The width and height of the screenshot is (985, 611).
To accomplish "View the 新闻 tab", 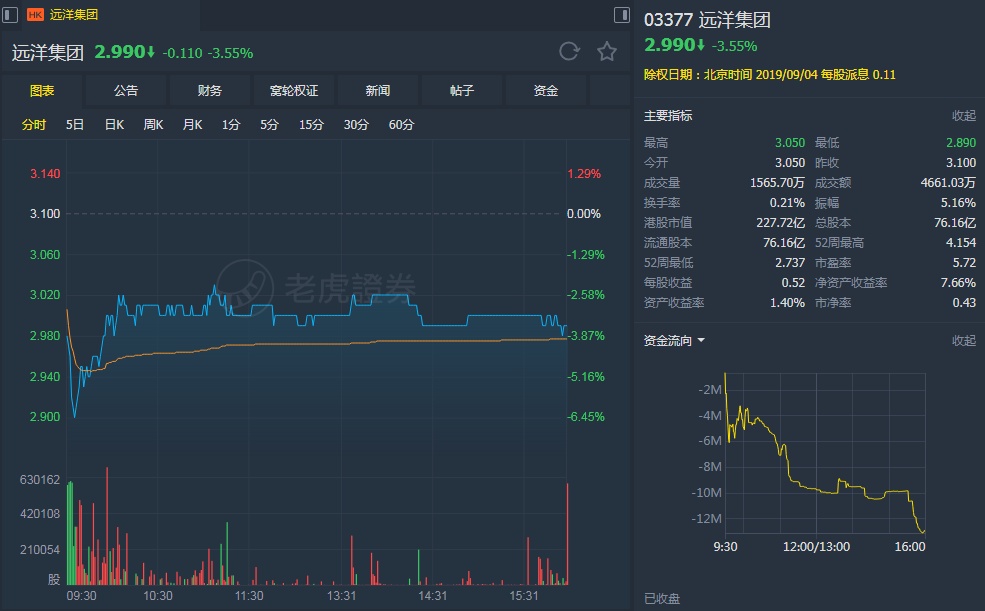I will click(x=378, y=90).
